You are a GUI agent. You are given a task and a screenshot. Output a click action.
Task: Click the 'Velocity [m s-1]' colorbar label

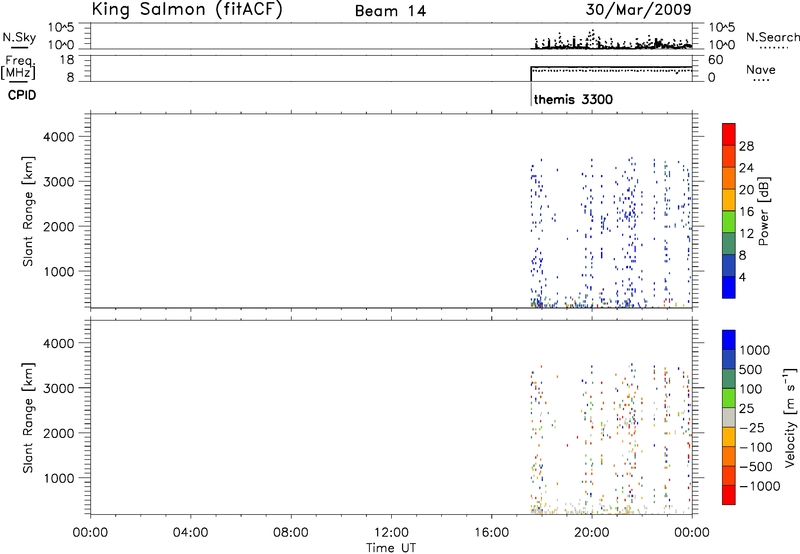point(790,417)
